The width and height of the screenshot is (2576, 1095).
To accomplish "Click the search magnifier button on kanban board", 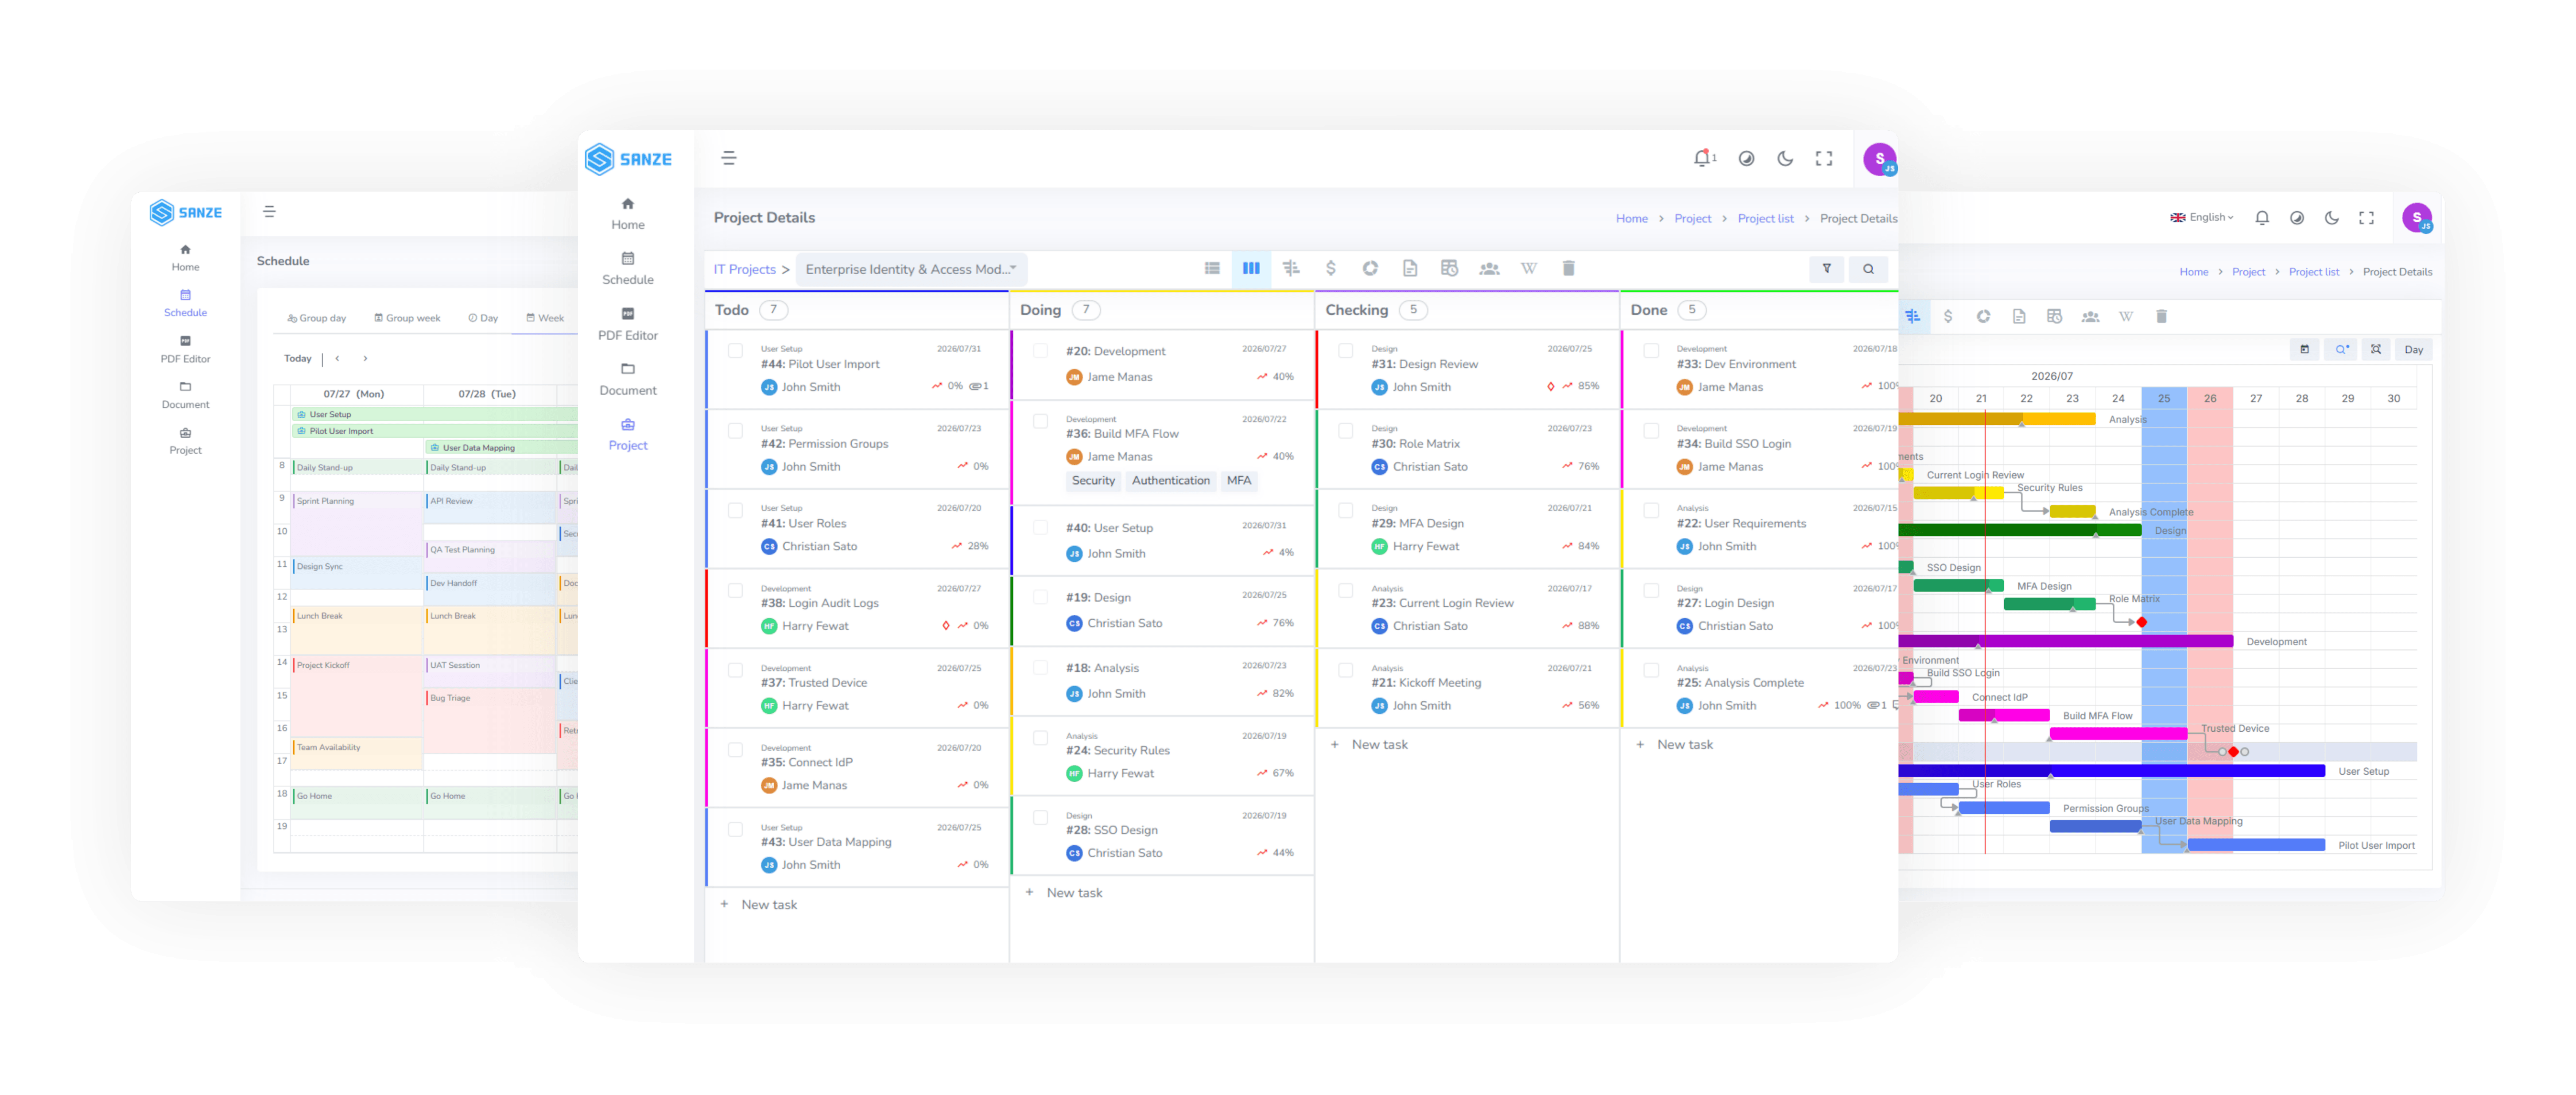I will pyautogui.click(x=1868, y=268).
